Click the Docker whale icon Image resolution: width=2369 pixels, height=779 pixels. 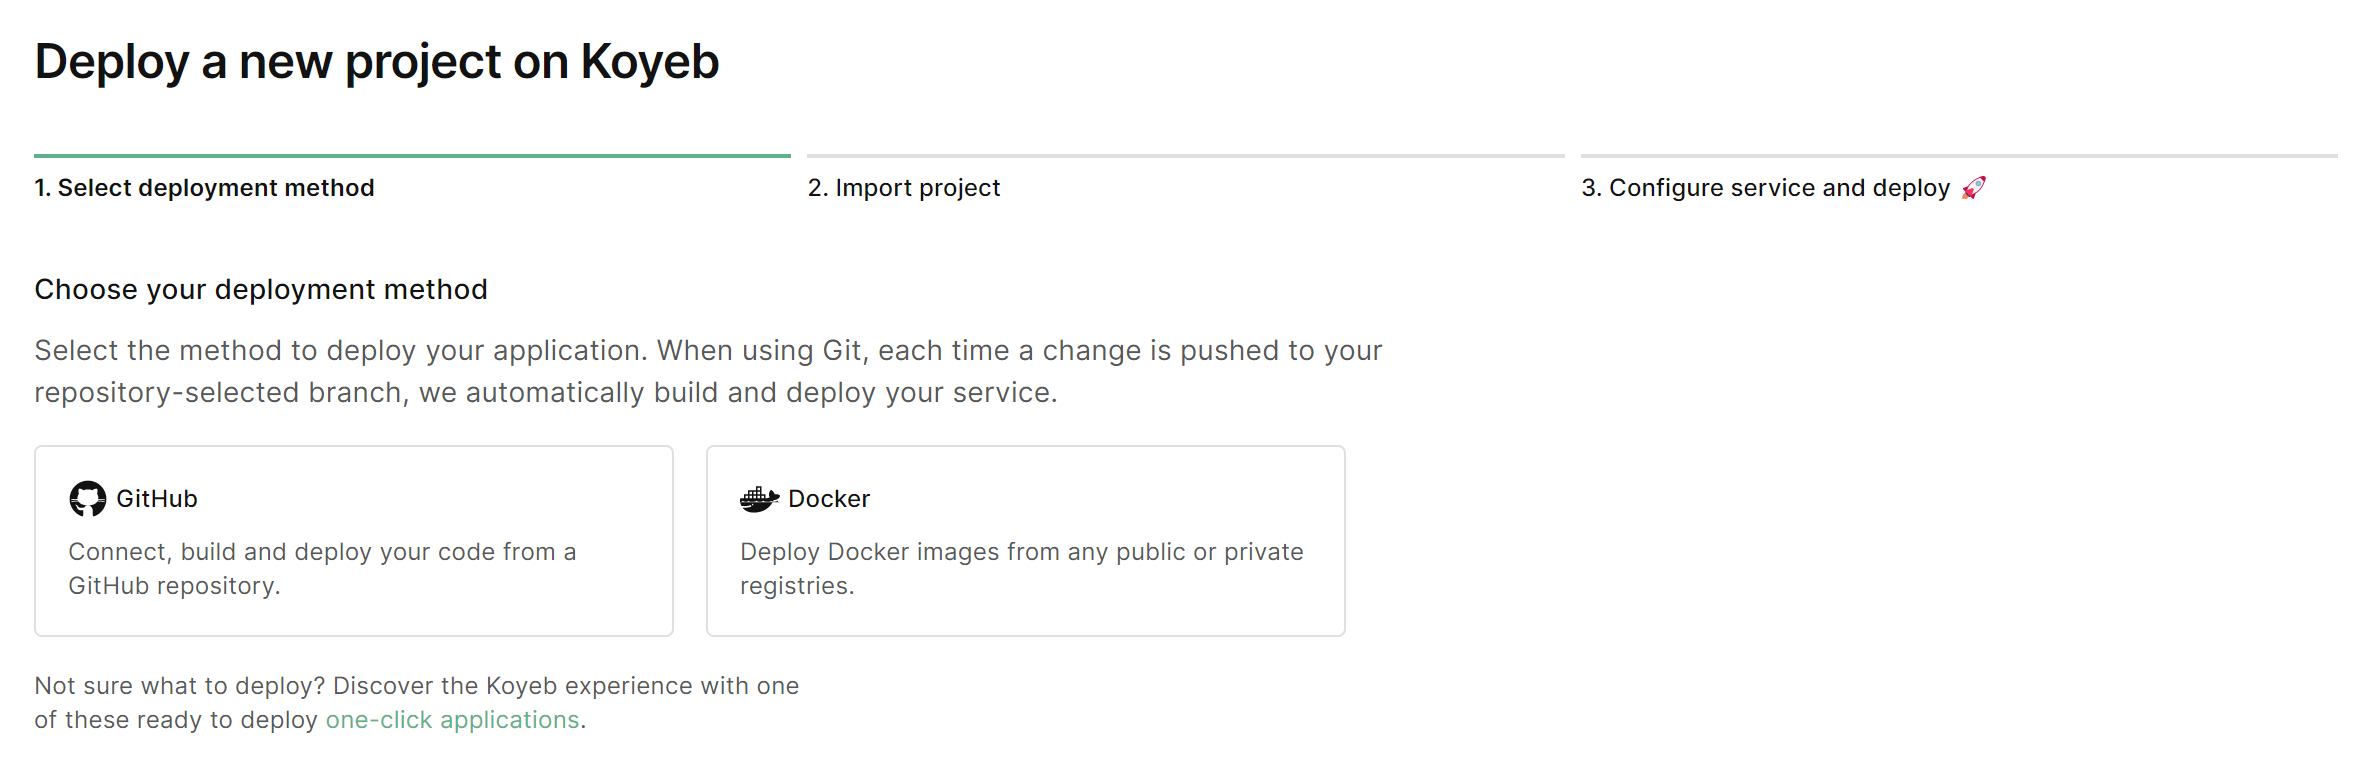[759, 499]
